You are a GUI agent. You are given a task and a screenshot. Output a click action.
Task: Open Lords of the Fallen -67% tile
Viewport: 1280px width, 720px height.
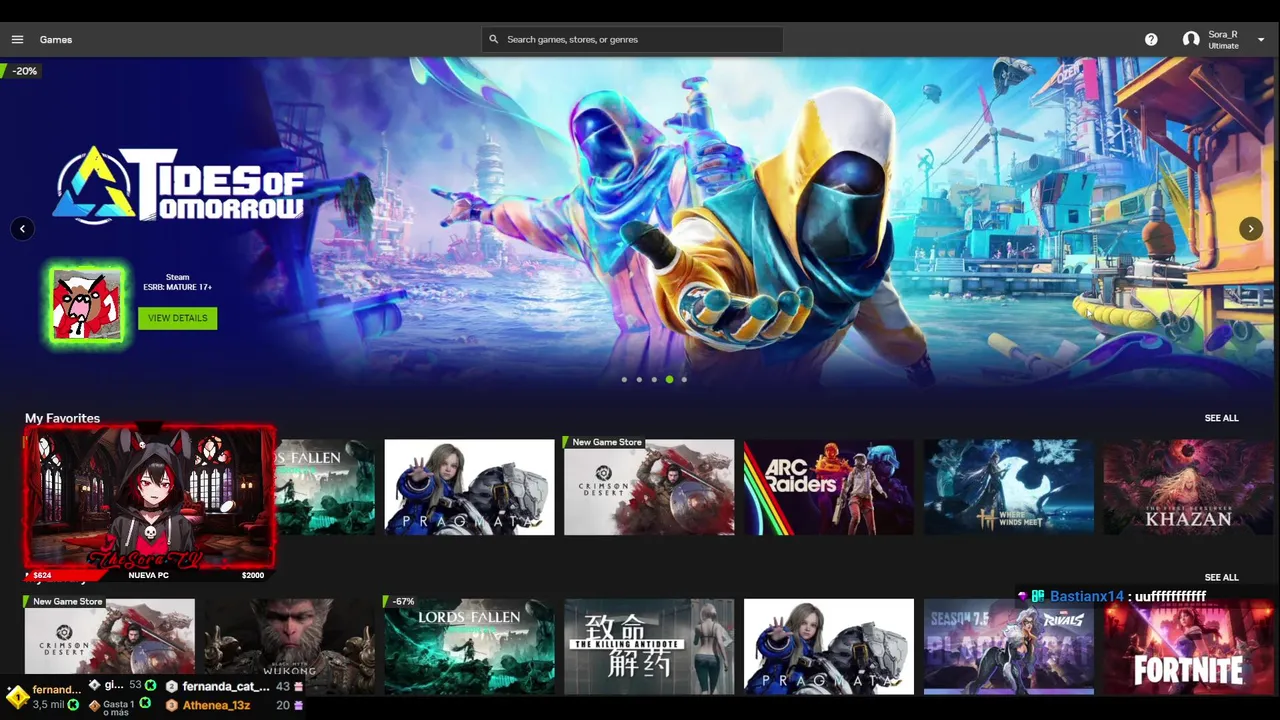(x=469, y=646)
